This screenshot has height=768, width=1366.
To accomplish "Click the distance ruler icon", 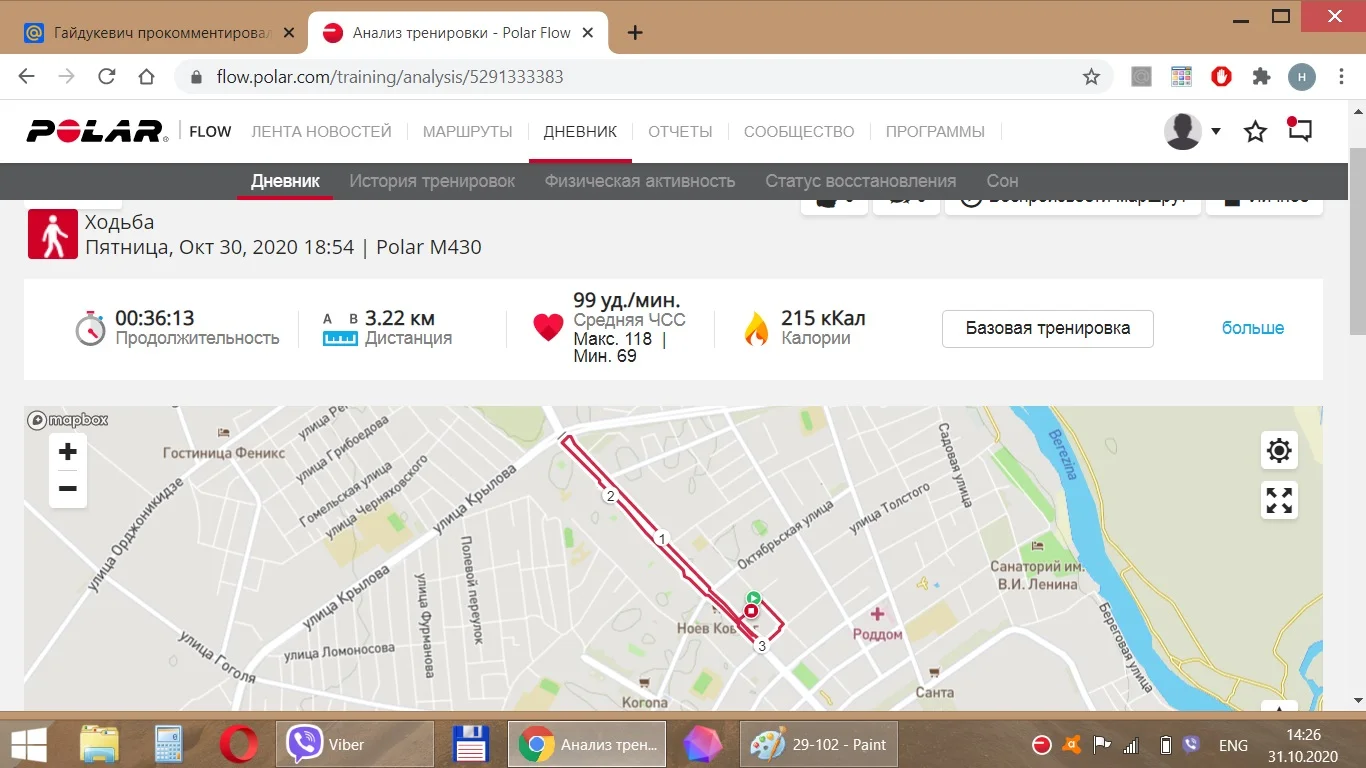I will pos(340,328).
